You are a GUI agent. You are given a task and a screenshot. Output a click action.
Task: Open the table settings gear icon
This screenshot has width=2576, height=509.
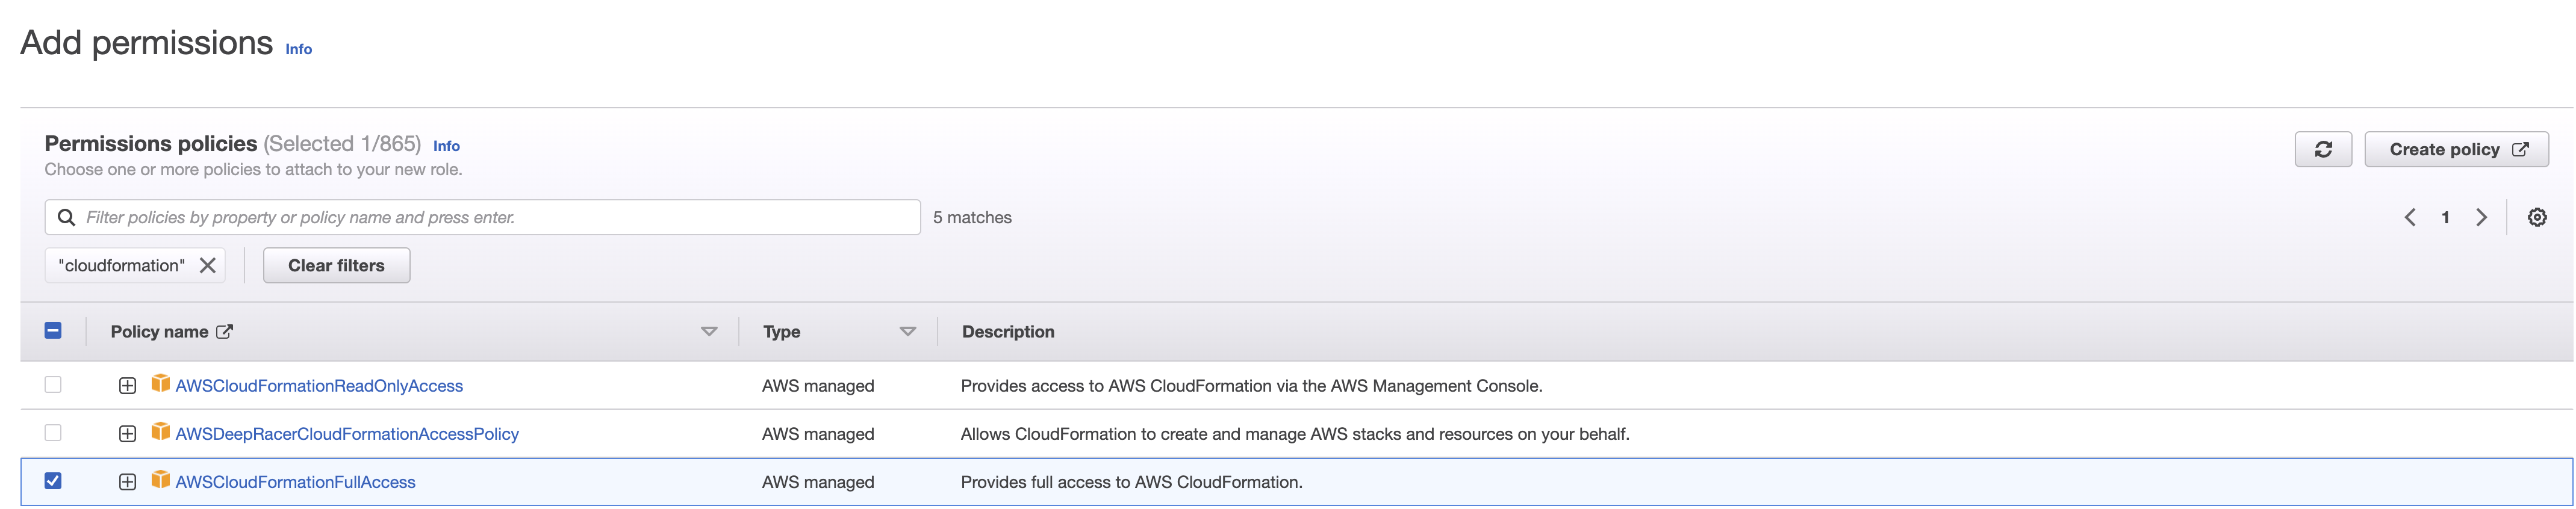tap(2536, 217)
